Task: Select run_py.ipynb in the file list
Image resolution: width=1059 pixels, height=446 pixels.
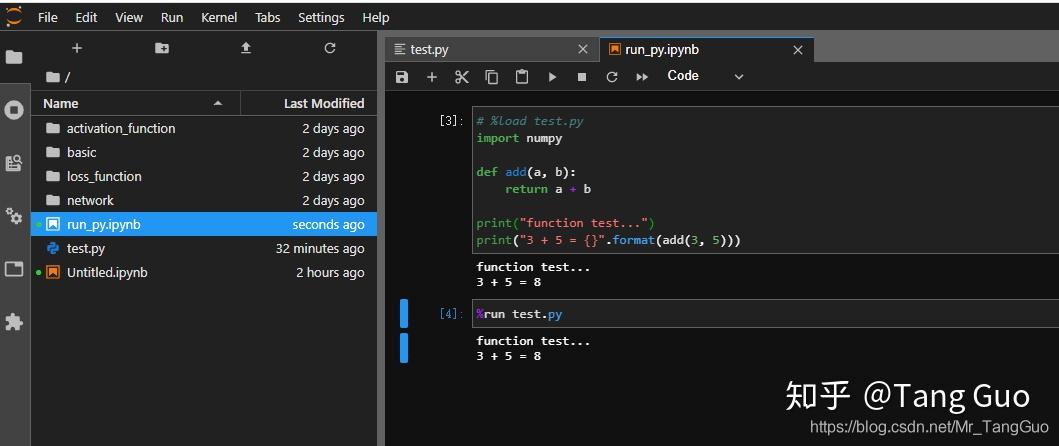Action: tap(204, 224)
